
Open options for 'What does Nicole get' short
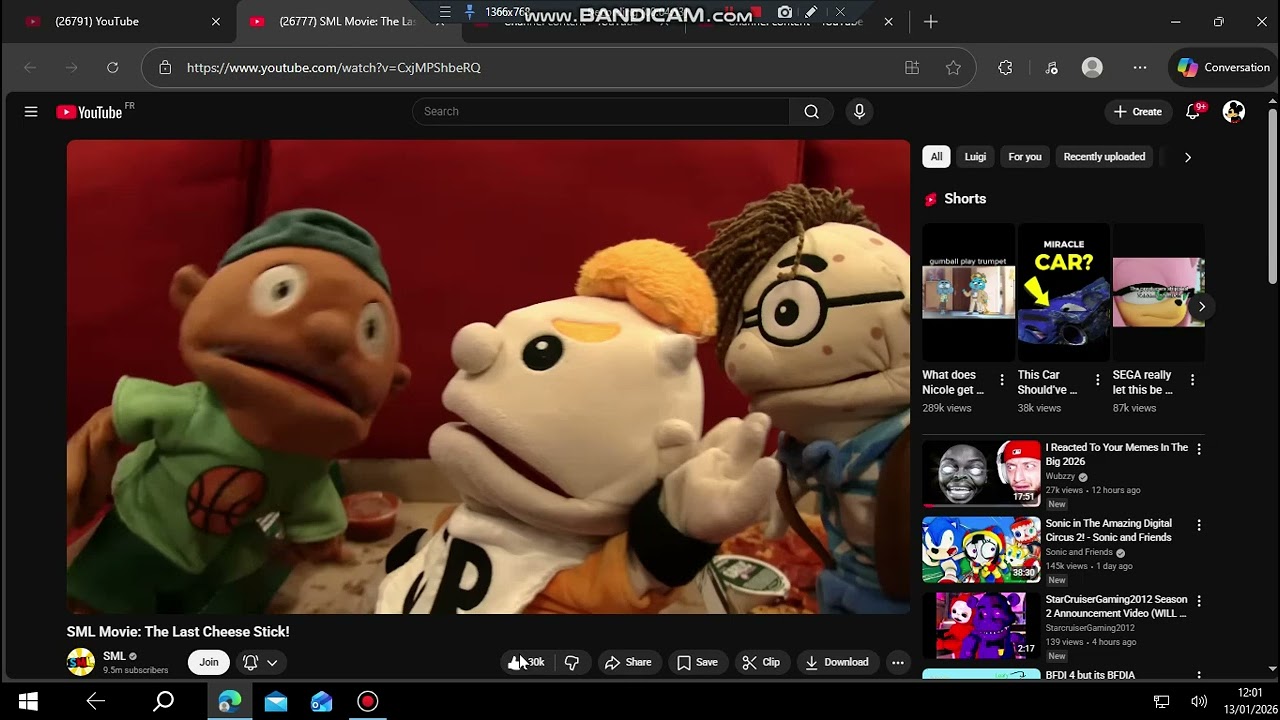pyautogui.click(x=1002, y=380)
